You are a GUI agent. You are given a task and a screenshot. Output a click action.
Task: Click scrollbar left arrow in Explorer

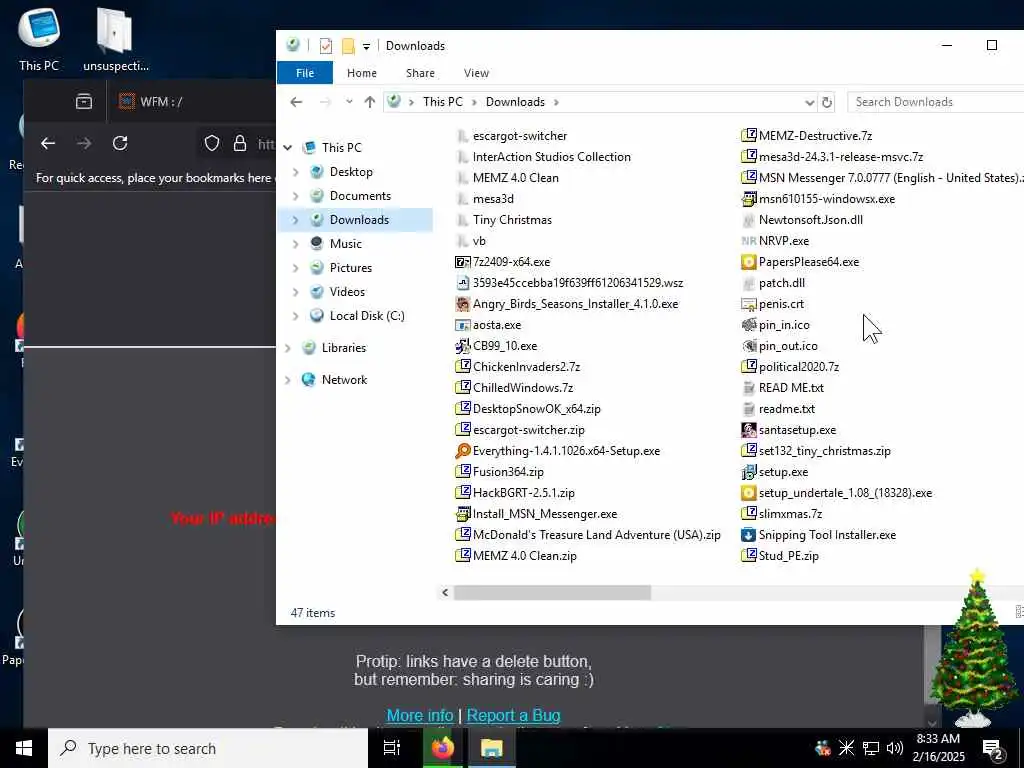click(445, 592)
